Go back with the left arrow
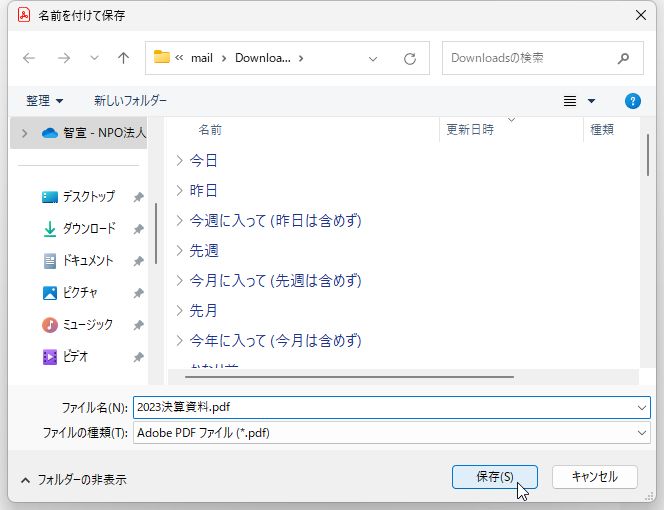Image resolution: width=664 pixels, height=510 pixels. 29,58
